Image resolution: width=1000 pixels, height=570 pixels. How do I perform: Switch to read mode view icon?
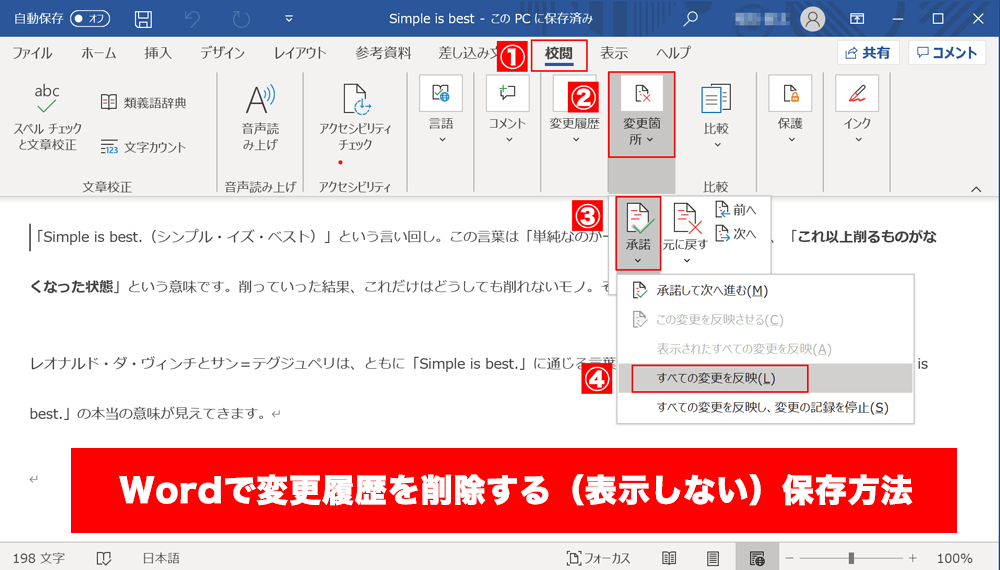[669, 559]
